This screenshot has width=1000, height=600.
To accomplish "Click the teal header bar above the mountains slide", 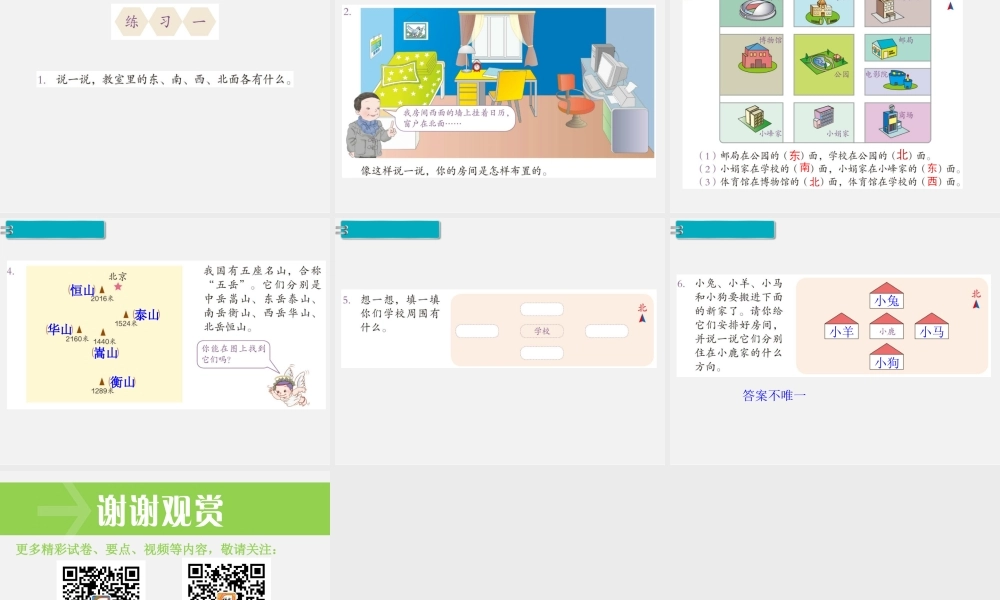I will click(x=55, y=229).
